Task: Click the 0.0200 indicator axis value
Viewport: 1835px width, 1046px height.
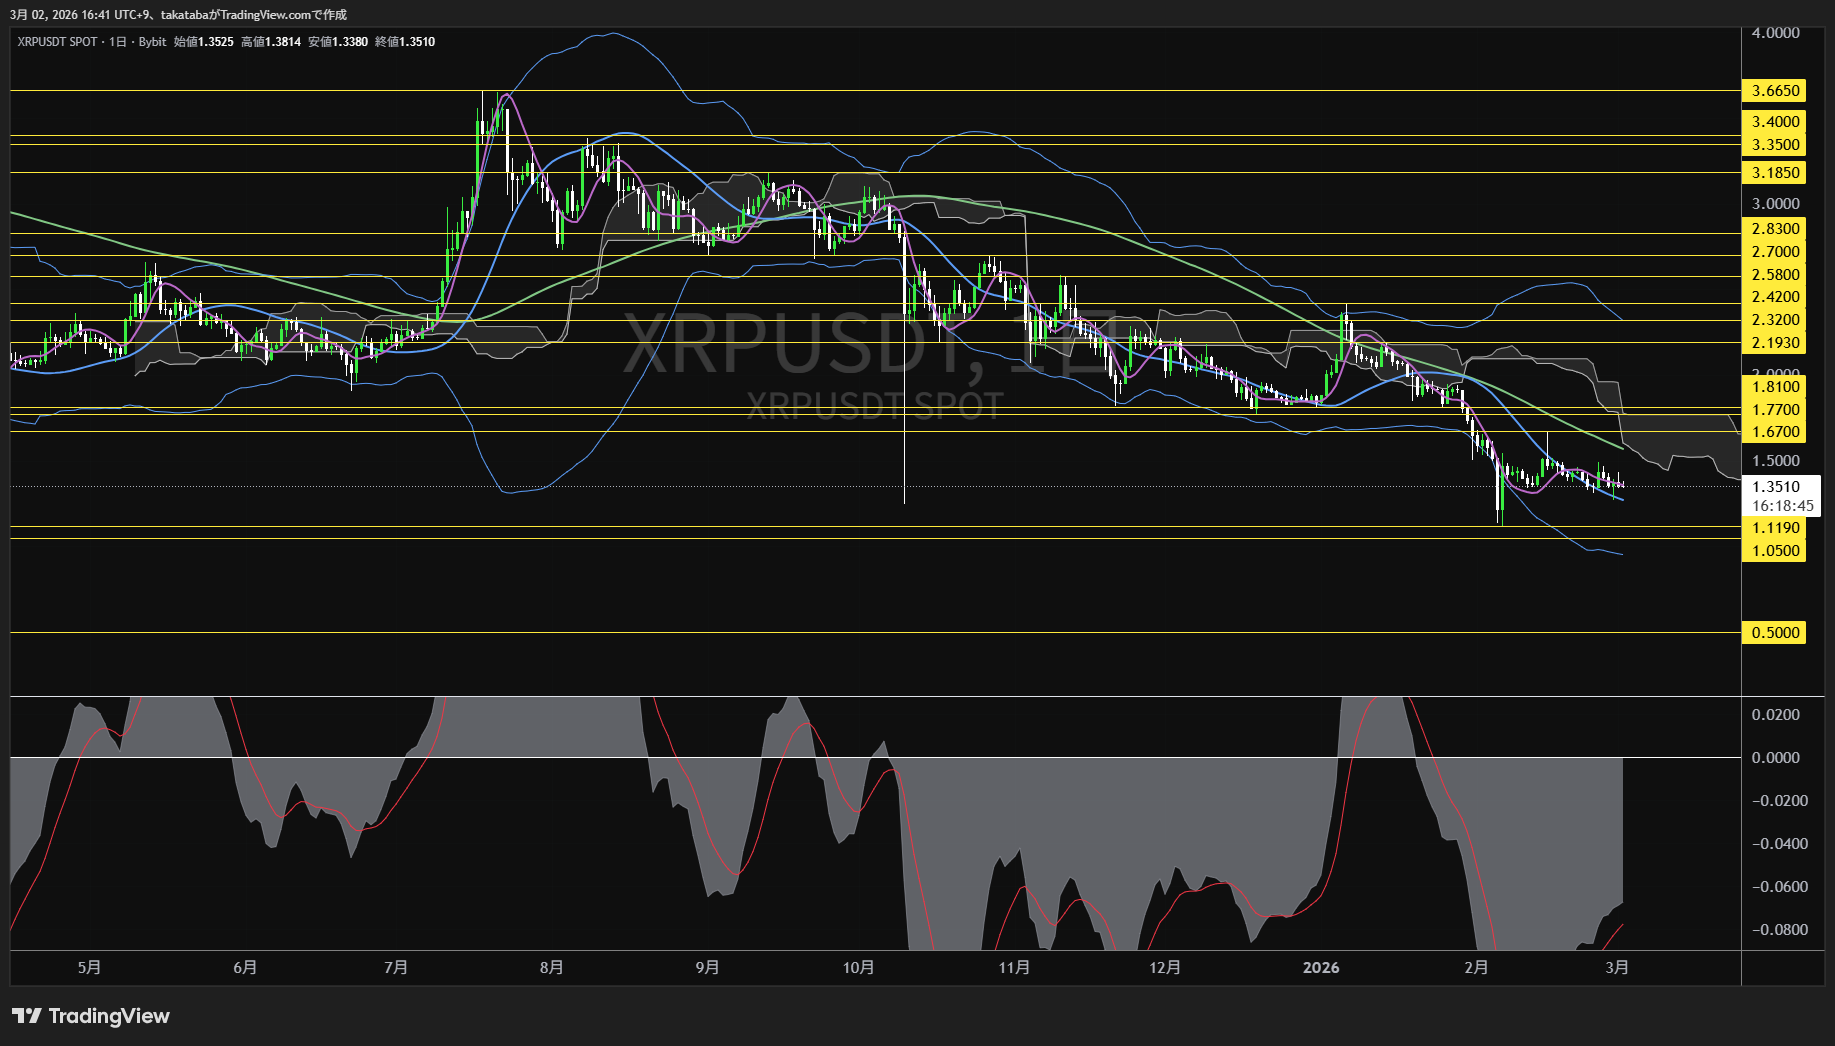Action: coord(1775,715)
